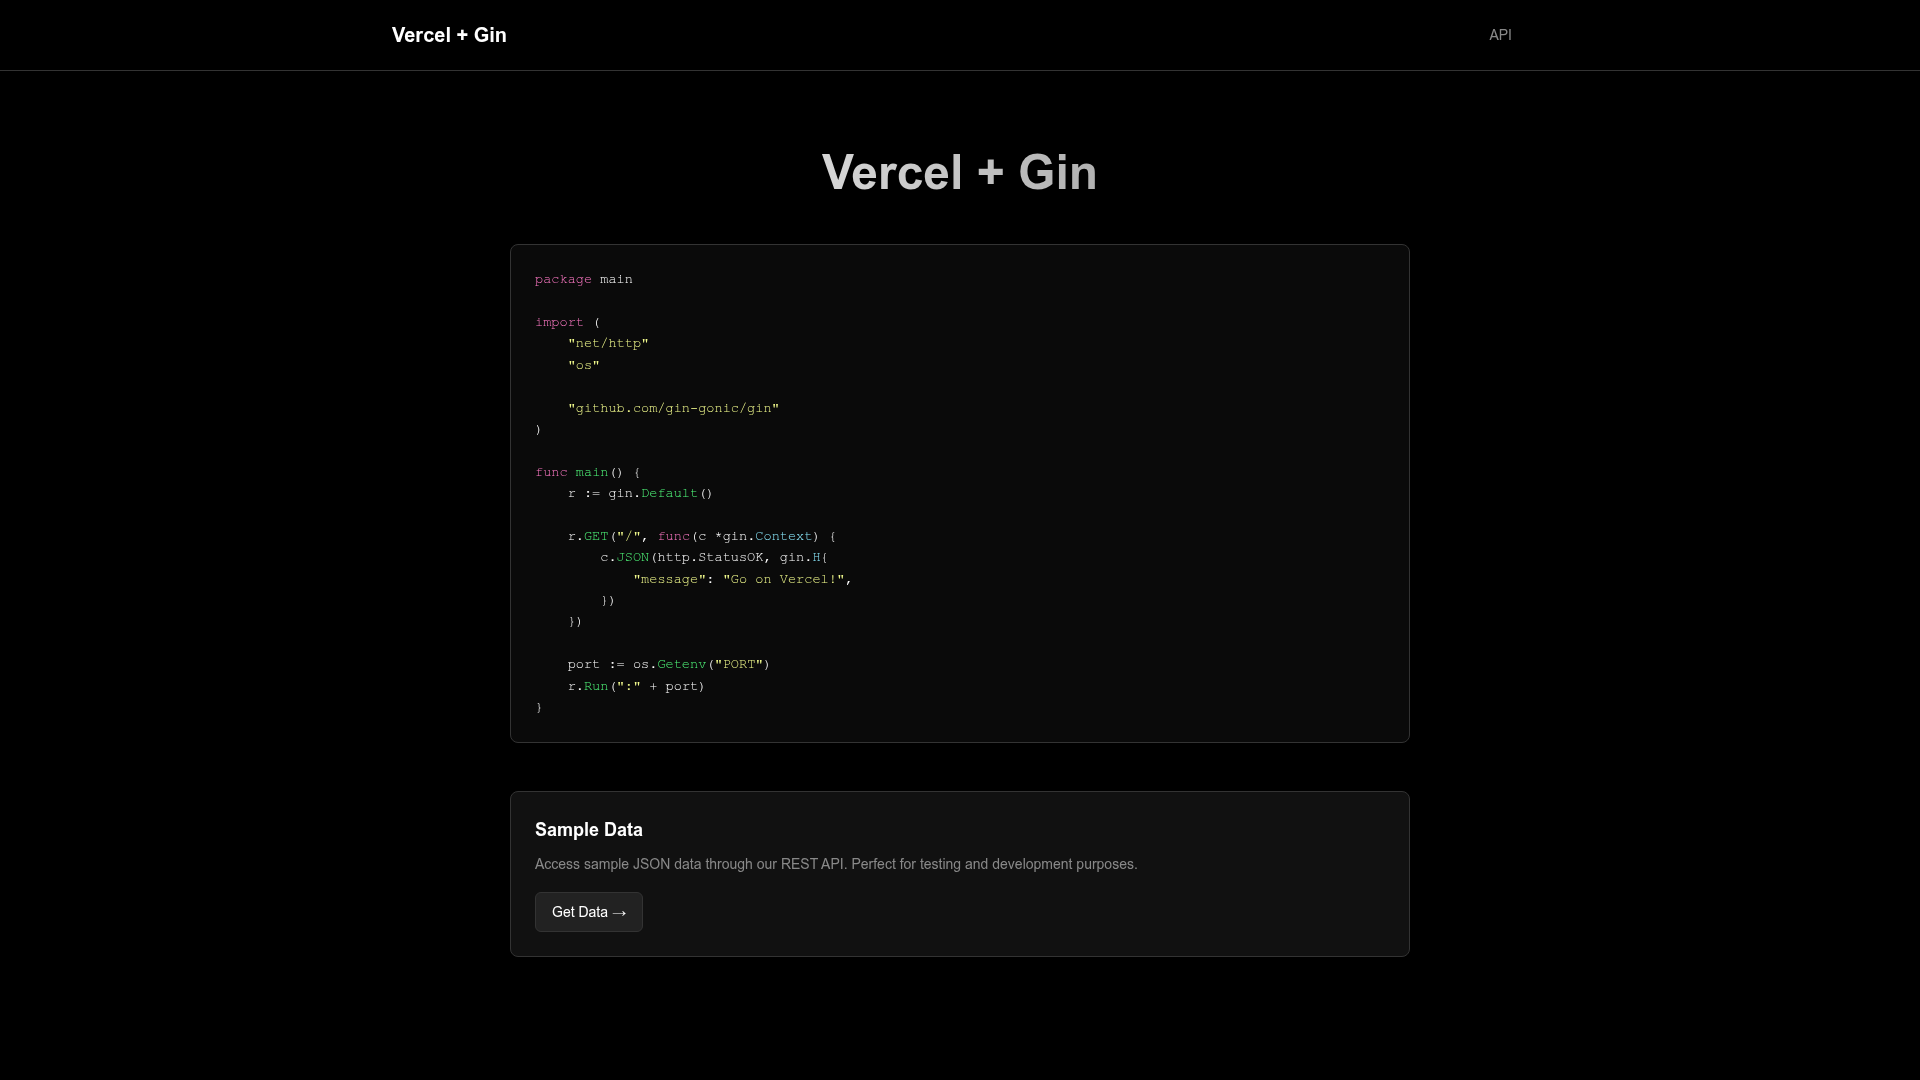Image resolution: width=1920 pixels, height=1080 pixels.
Task: Click the os.Getenv("PORT") line
Action: click(669, 664)
